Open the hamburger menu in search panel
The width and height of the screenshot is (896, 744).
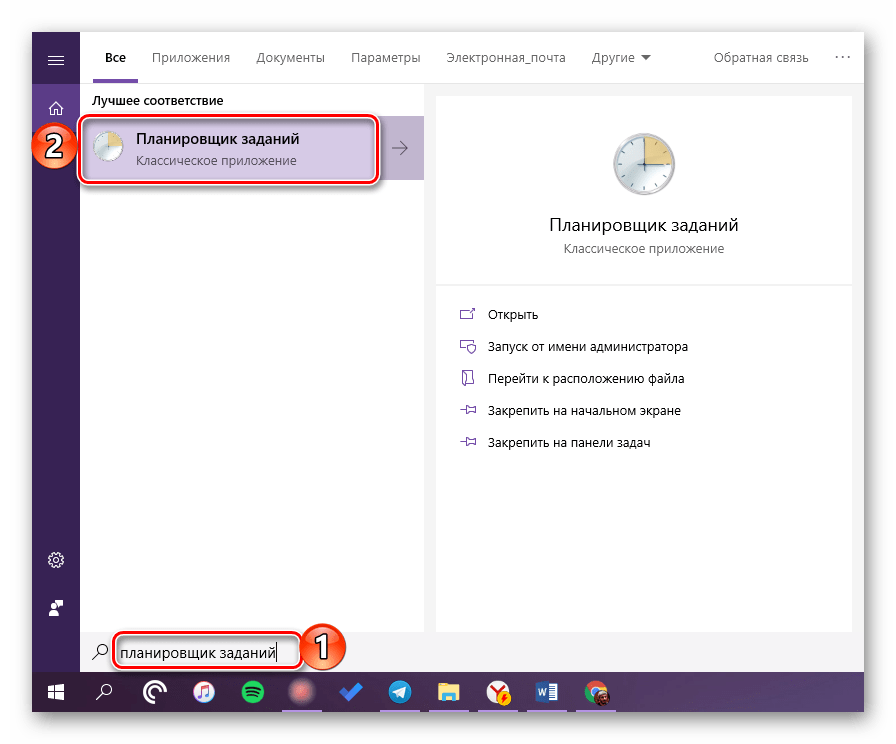pos(56,59)
